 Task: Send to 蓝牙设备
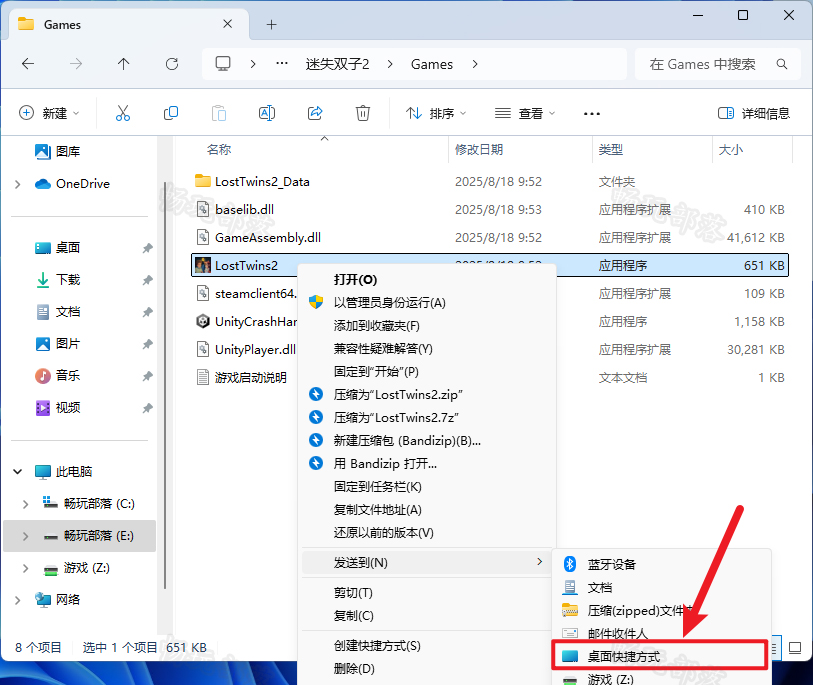[662, 564]
